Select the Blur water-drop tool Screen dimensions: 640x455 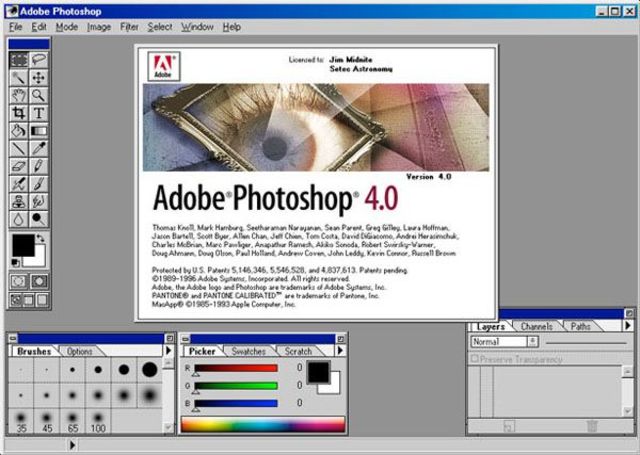tap(19, 219)
